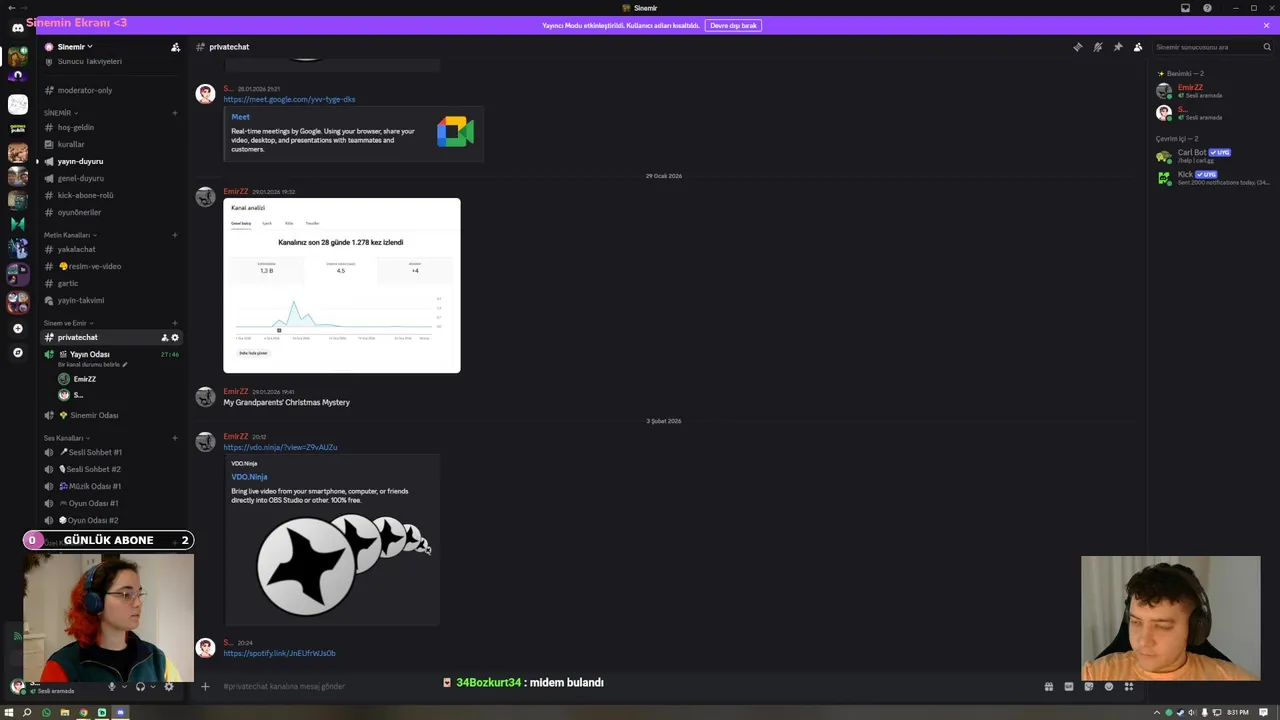This screenshot has height=720, width=1280.
Task: Open Carl Bot profile in member list
Action: (1212, 156)
